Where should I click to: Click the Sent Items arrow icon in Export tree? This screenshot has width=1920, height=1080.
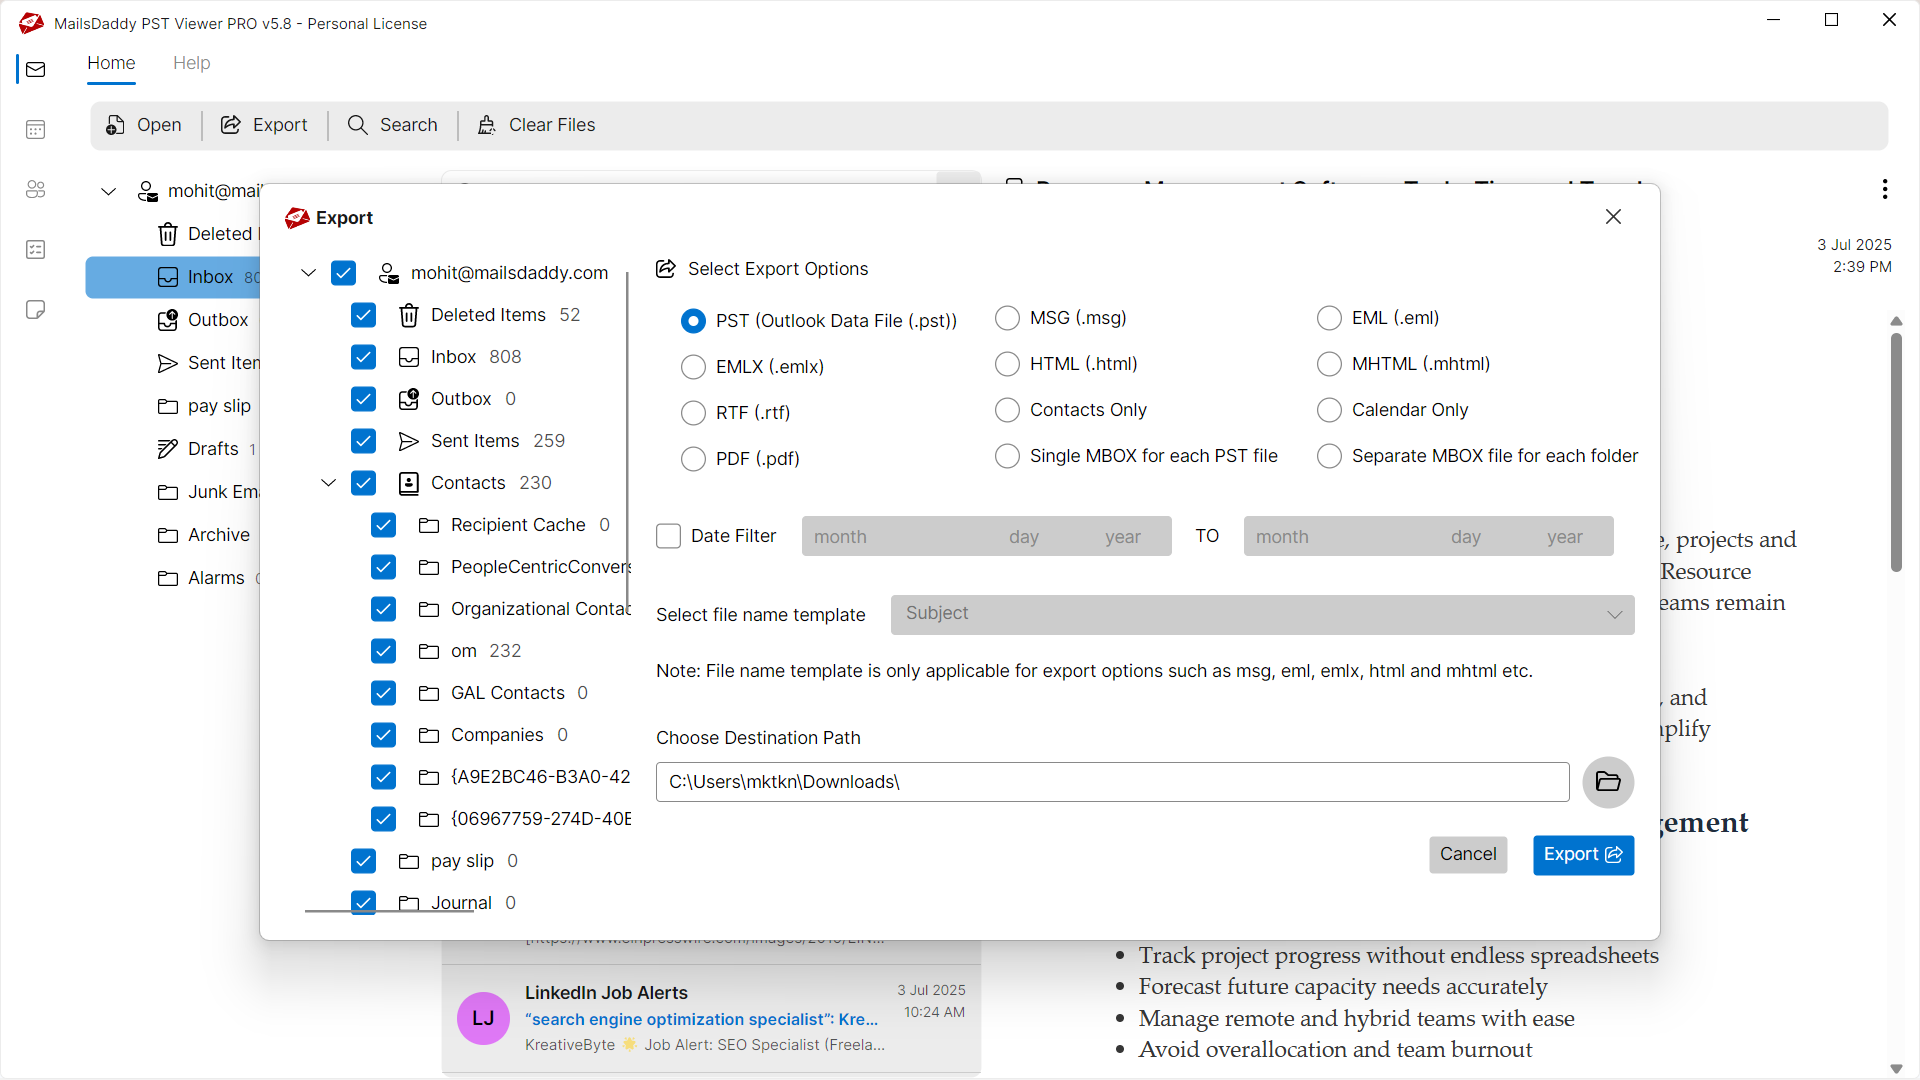click(x=409, y=441)
